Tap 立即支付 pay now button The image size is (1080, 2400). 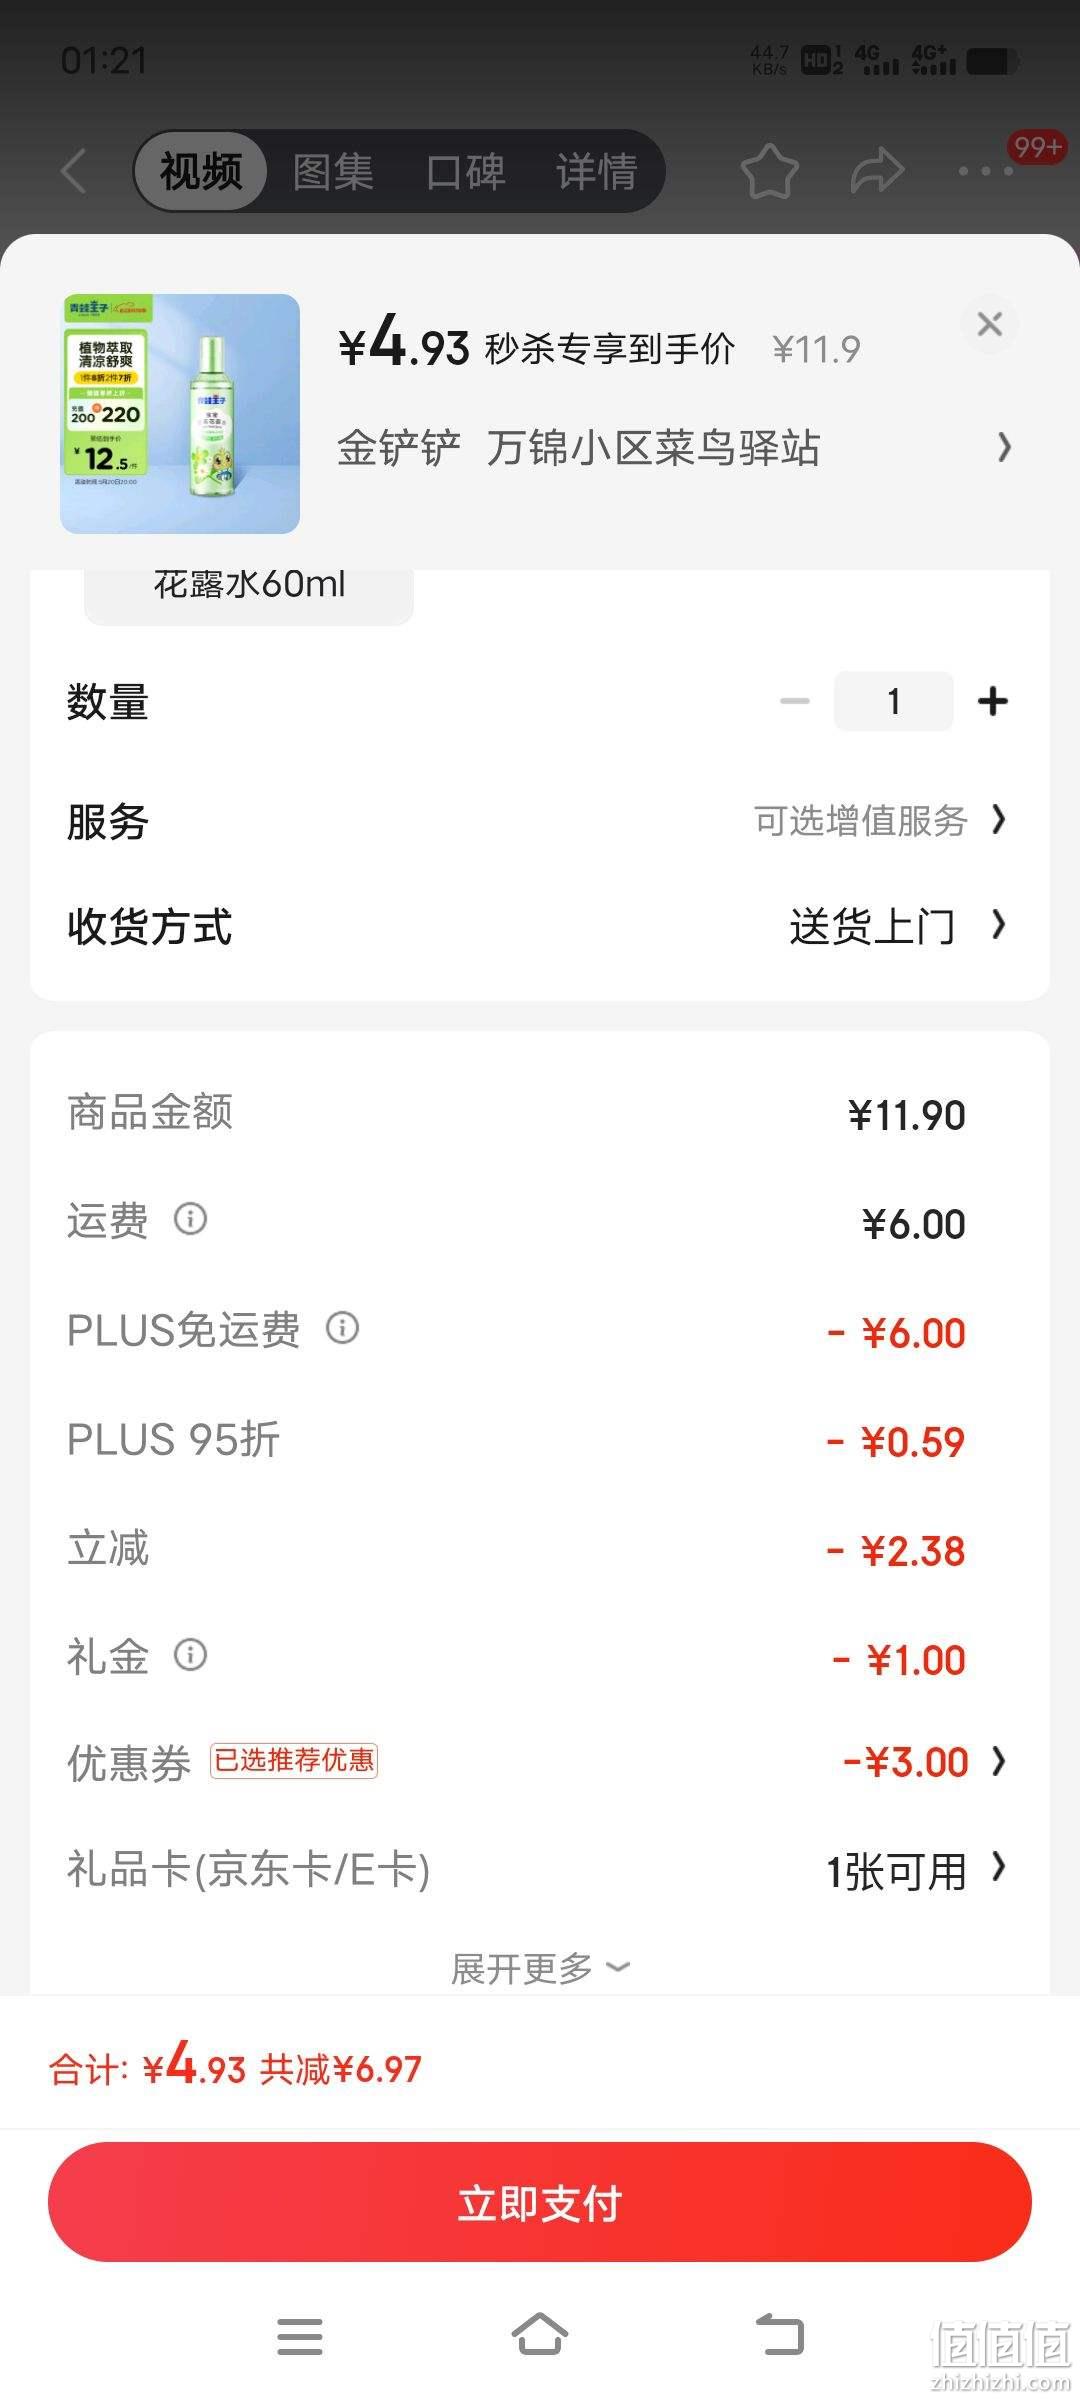coord(540,2203)
